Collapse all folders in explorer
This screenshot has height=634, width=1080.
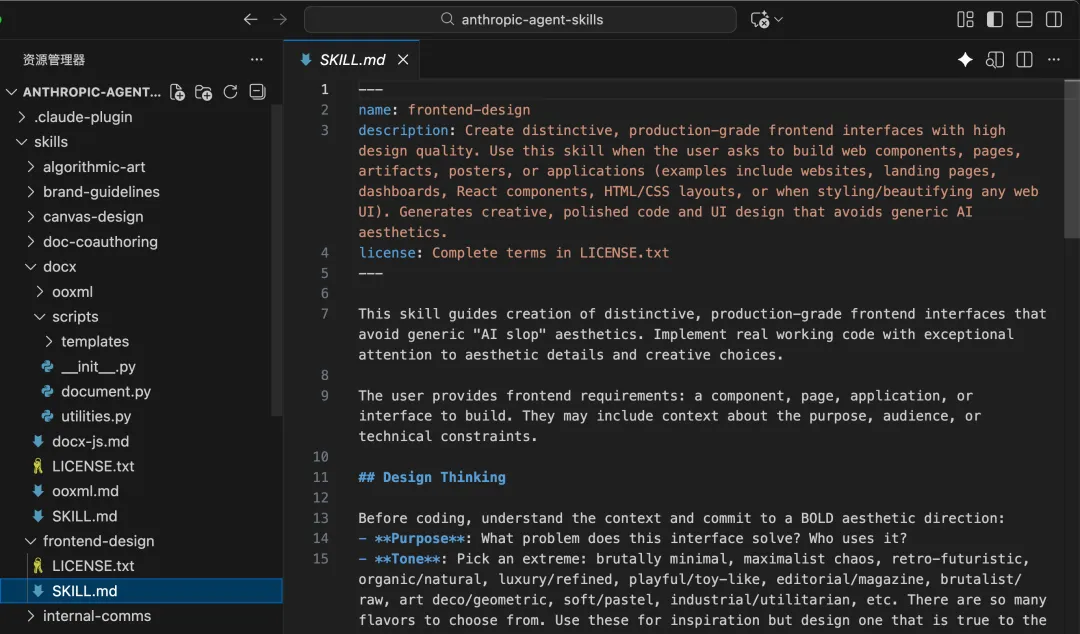(x=257, y=92)
